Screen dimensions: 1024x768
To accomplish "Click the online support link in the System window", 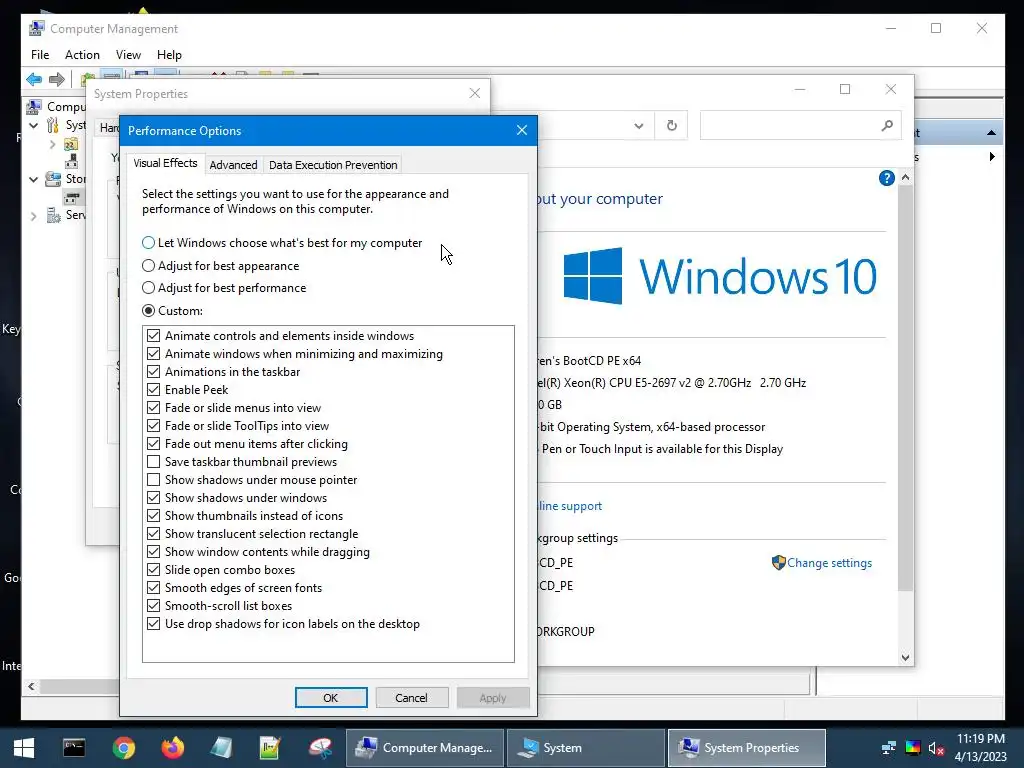I will tap(570, 506).
